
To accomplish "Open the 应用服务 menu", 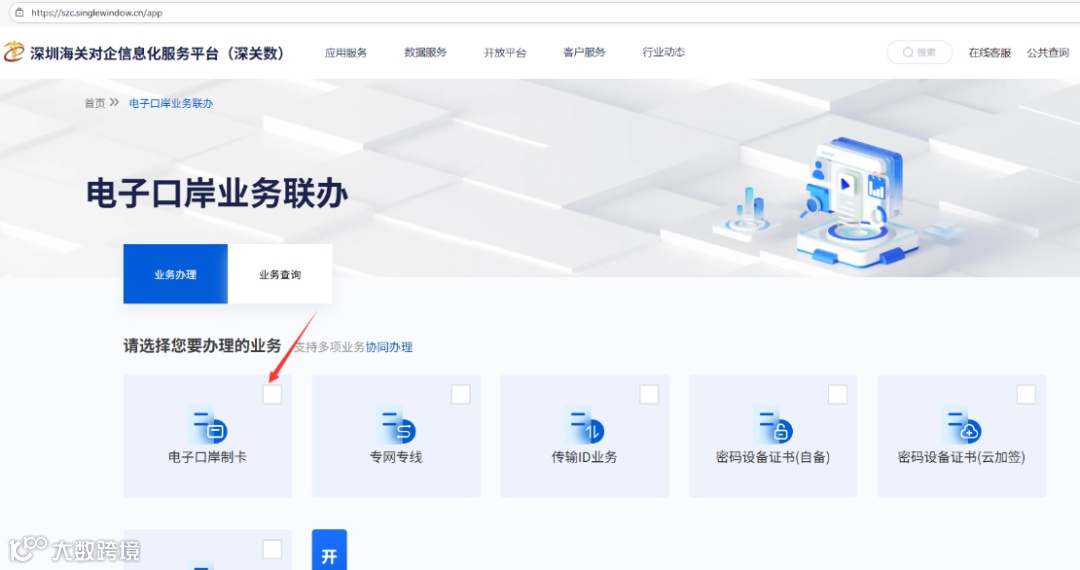I will click(x=346, y=52).
